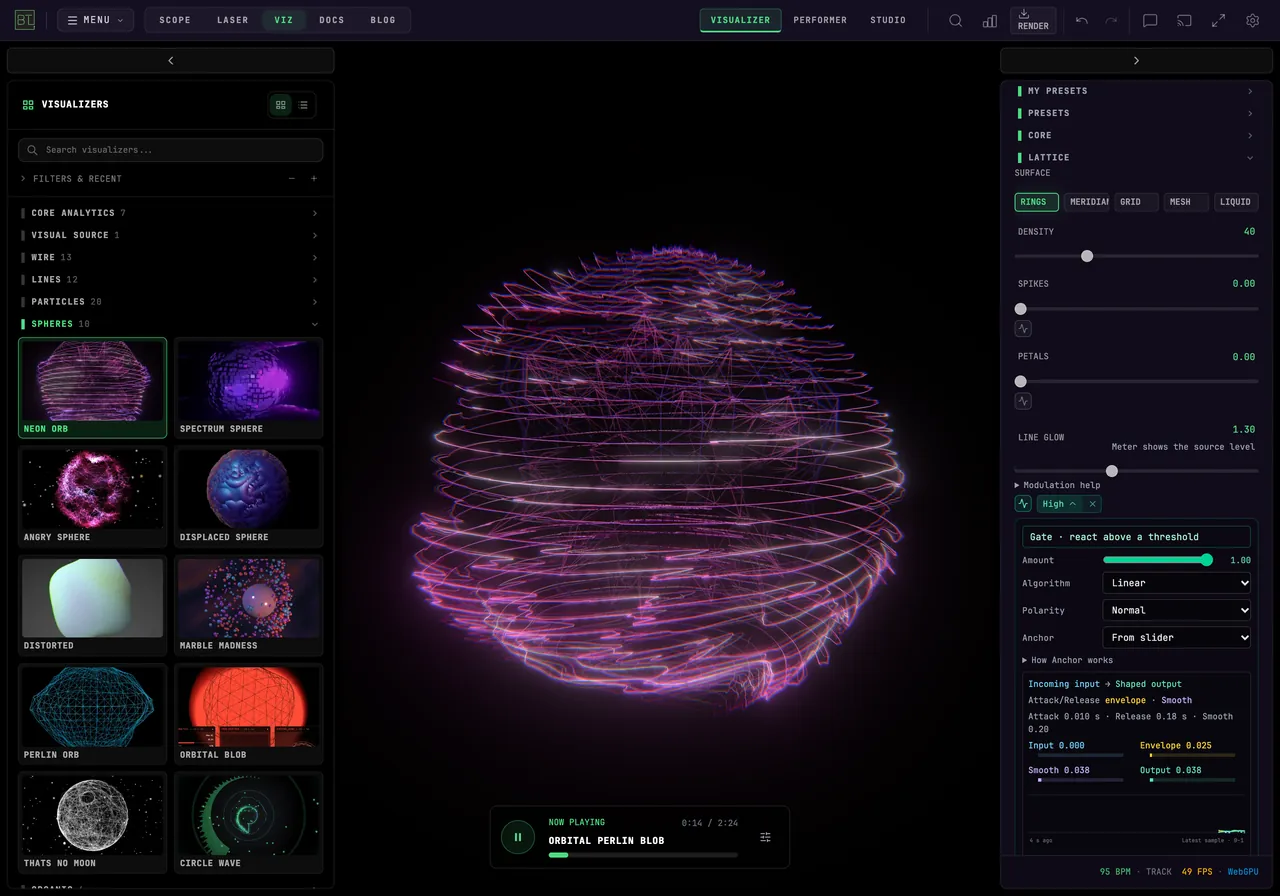Open the Menu dropdown
The width and height of the screenshot is (1280, 896).
pyautogui.click(x=95, y=20)
